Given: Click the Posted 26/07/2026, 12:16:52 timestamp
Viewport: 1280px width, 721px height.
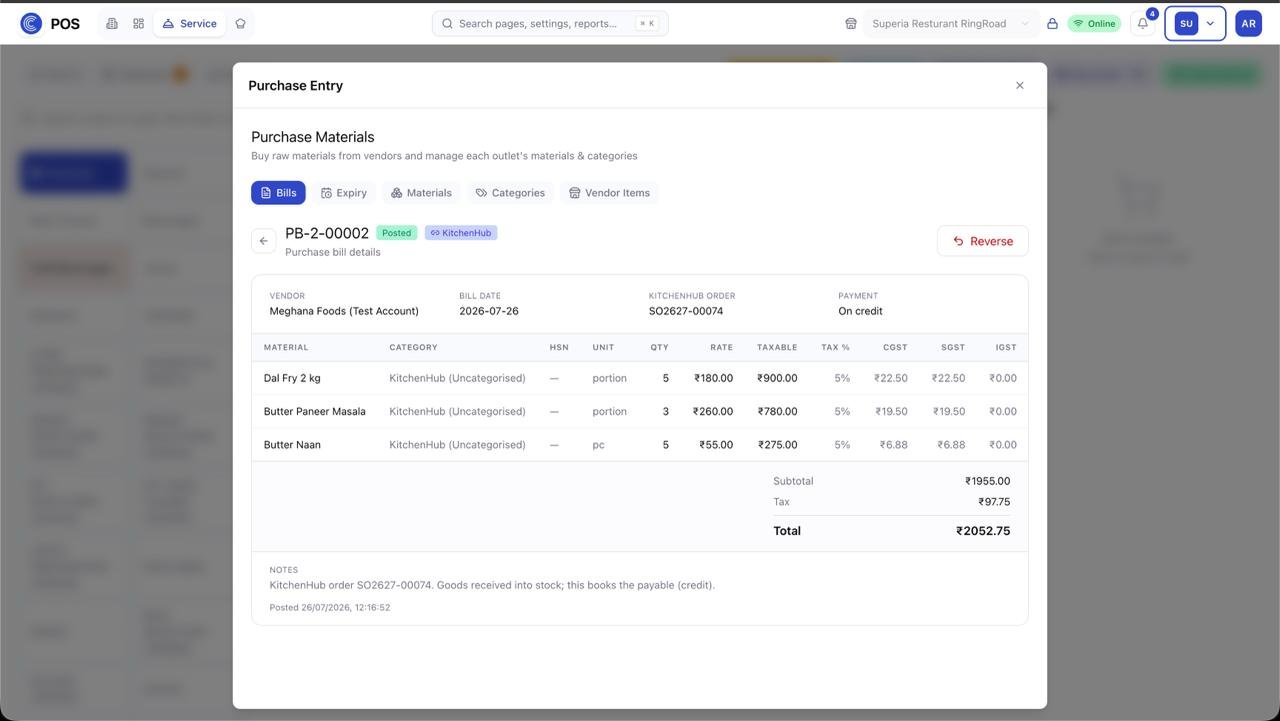Looking at the screenshot, I should coord(330,607).
